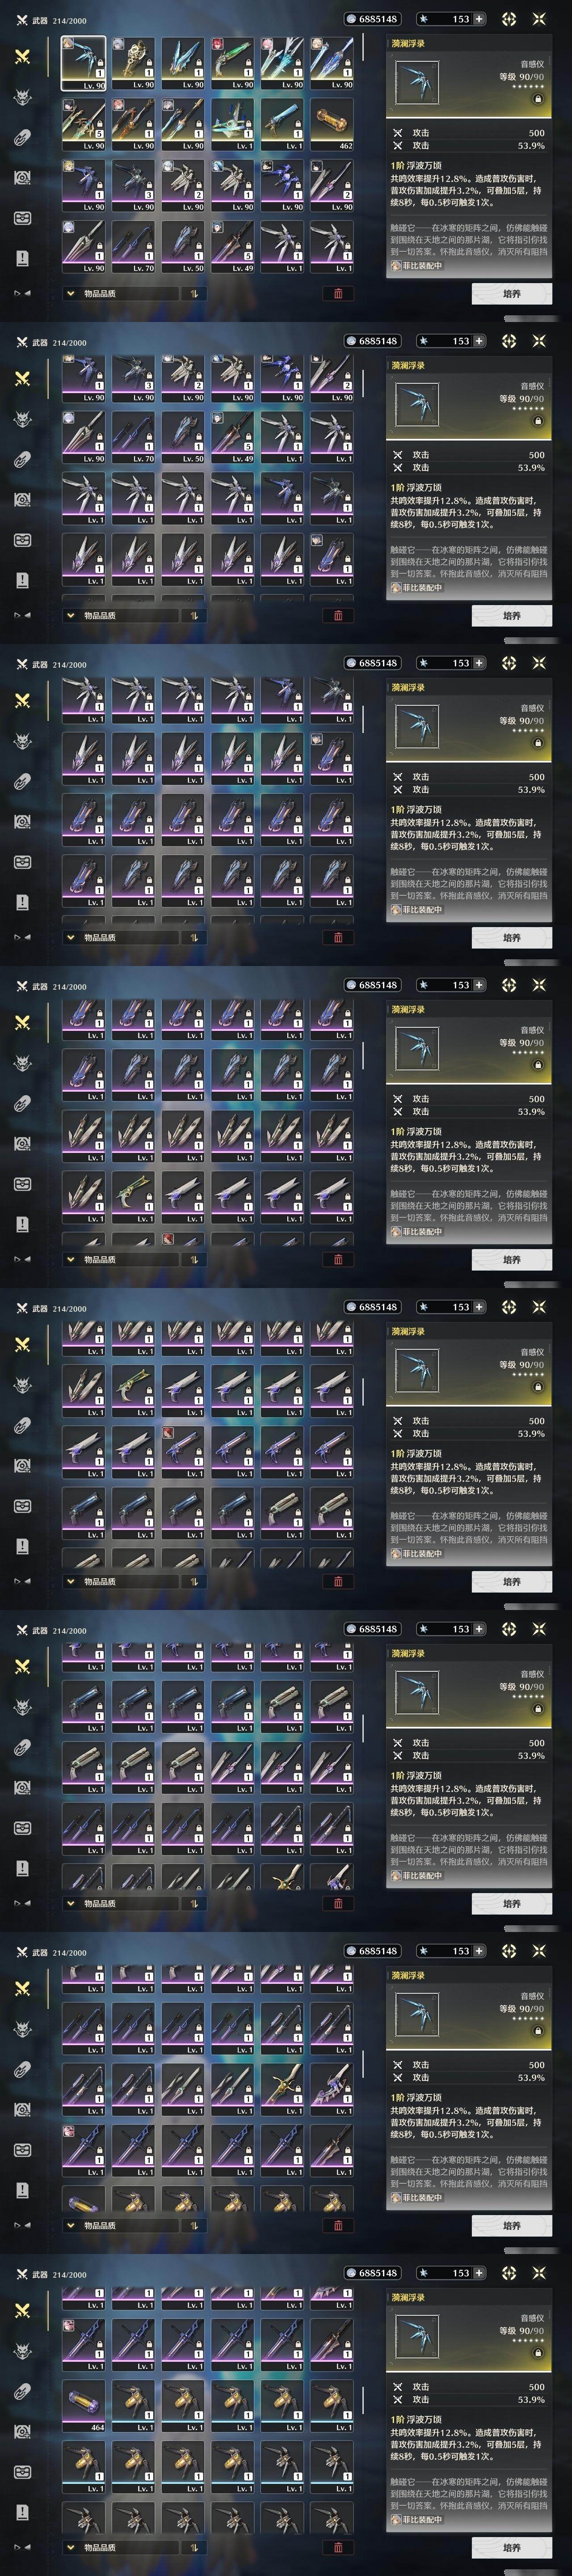Select the Lv. 90 weapon with stack count 5
The height and width of the screenshot is (2576, 572).
[84, 124]
